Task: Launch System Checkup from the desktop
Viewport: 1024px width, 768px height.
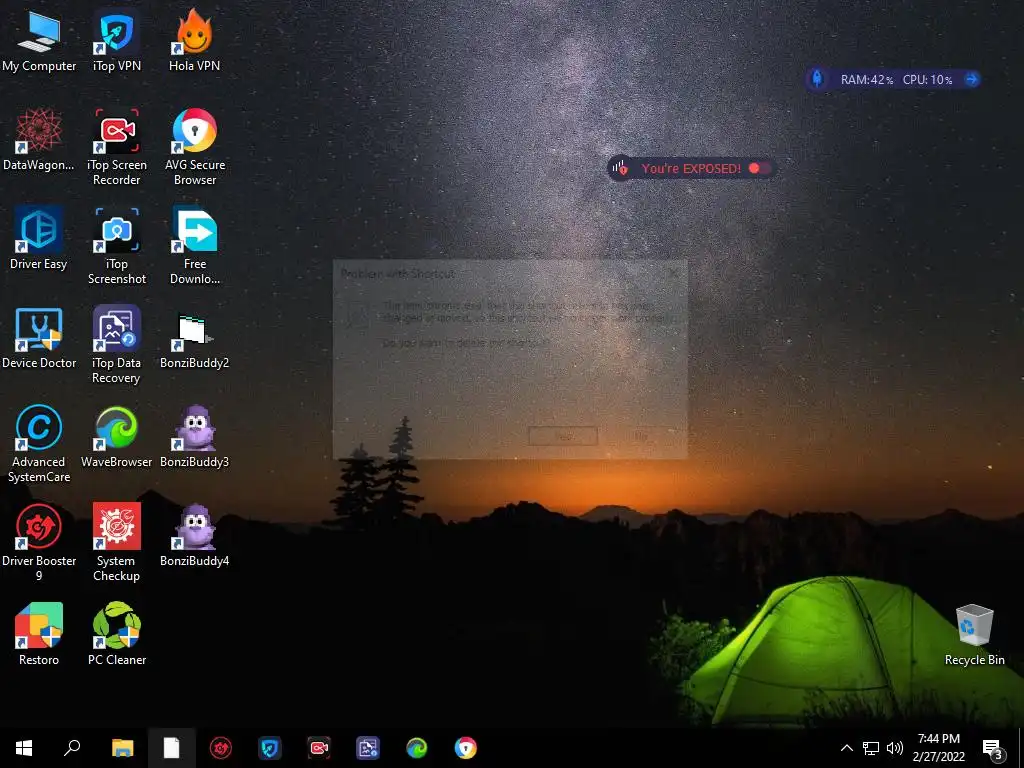Action: coord(117,543)
